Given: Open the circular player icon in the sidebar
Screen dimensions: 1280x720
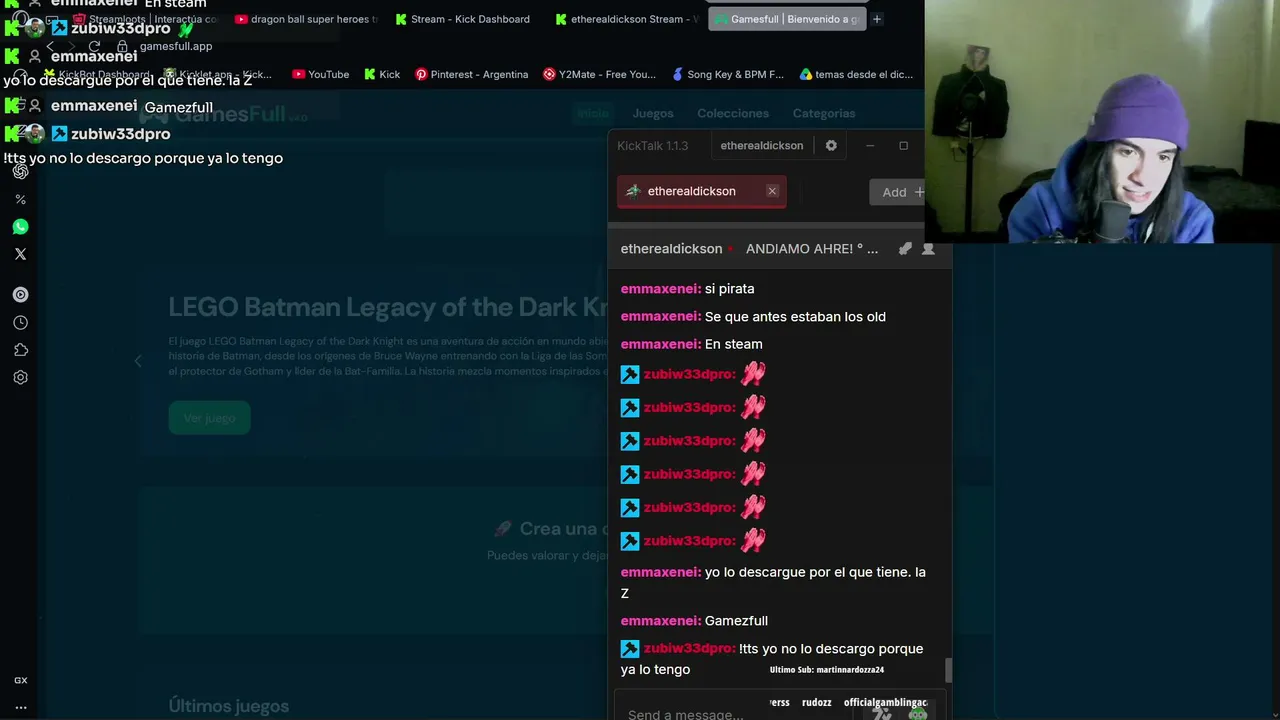Looking at the screenshot, I should point(20,295).
